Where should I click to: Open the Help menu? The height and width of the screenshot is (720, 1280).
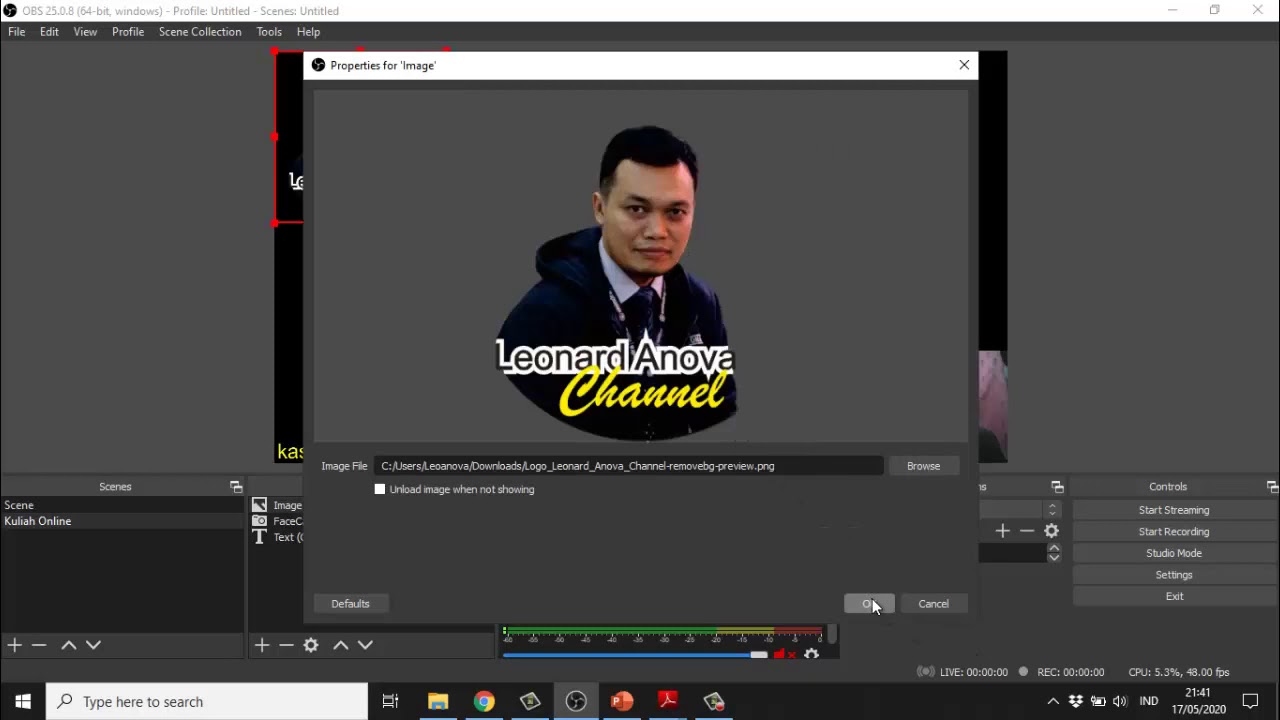pyautogui.click(x=308, y=32)
